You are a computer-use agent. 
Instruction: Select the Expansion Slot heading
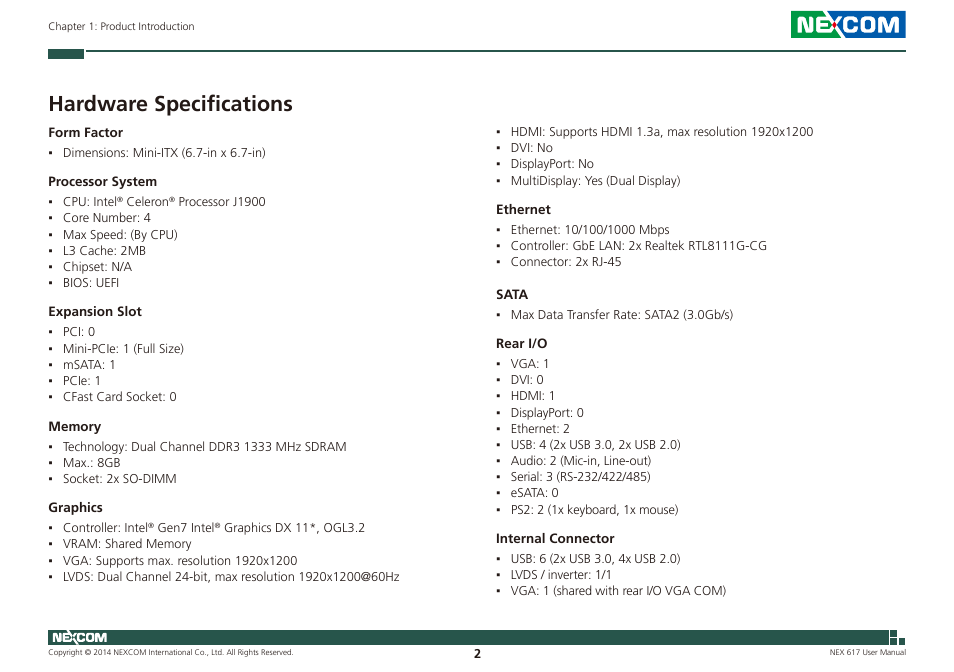coord(95,311)
